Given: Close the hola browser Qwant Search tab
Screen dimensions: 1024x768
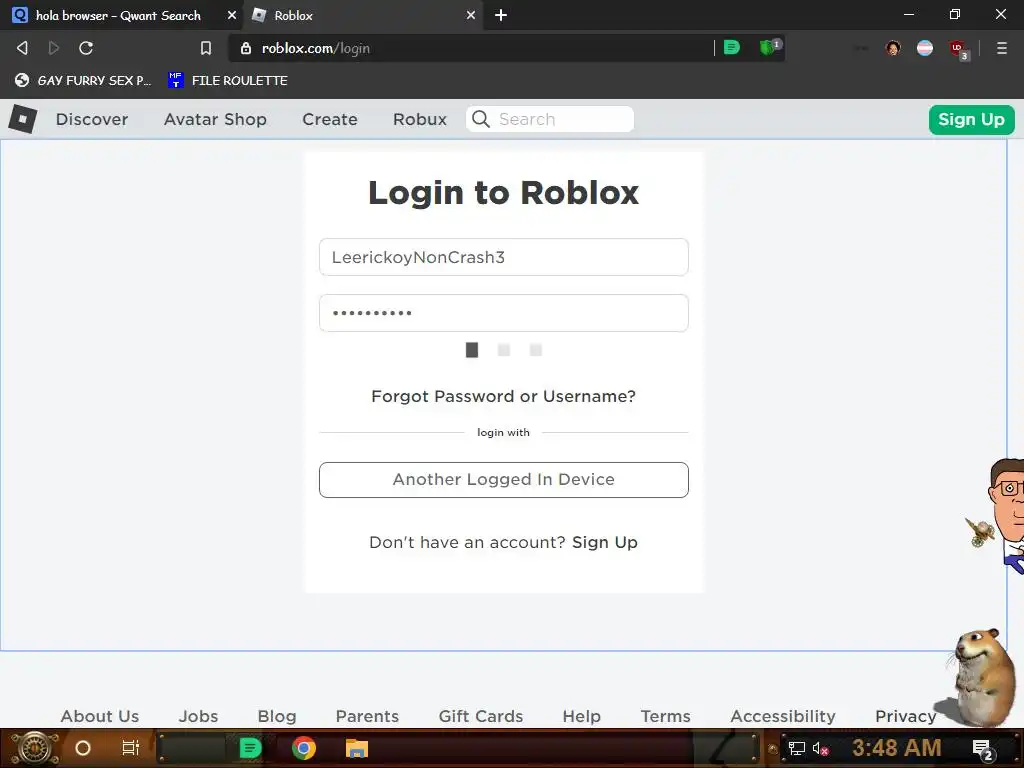Looking at the screenshot, I should pyautogui.click(x=231, y=15).
